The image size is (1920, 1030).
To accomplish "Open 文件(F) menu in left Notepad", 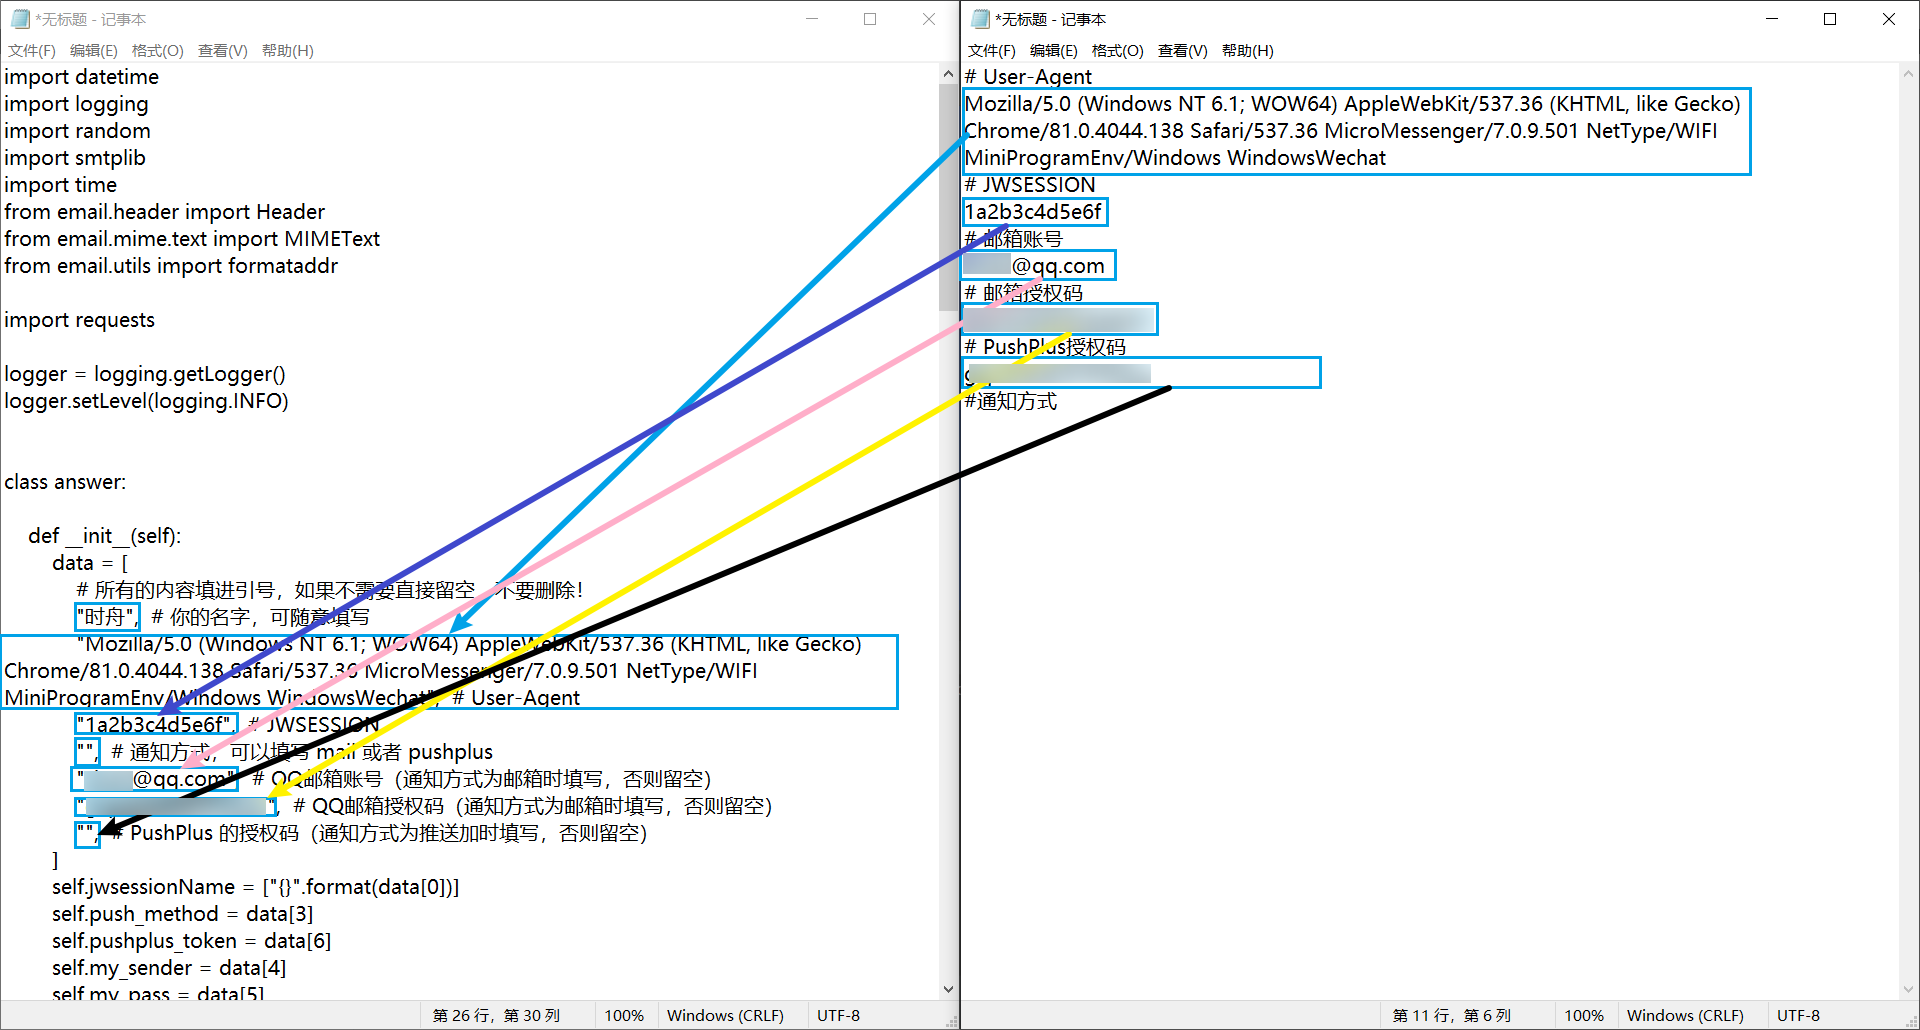I will coord(32,51).
